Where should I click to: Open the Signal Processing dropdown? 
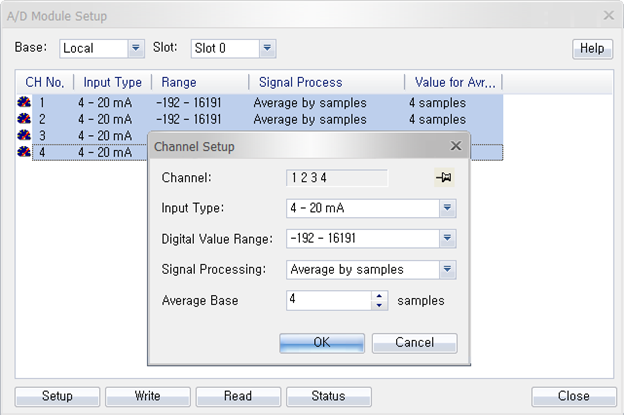click(447, 269)
